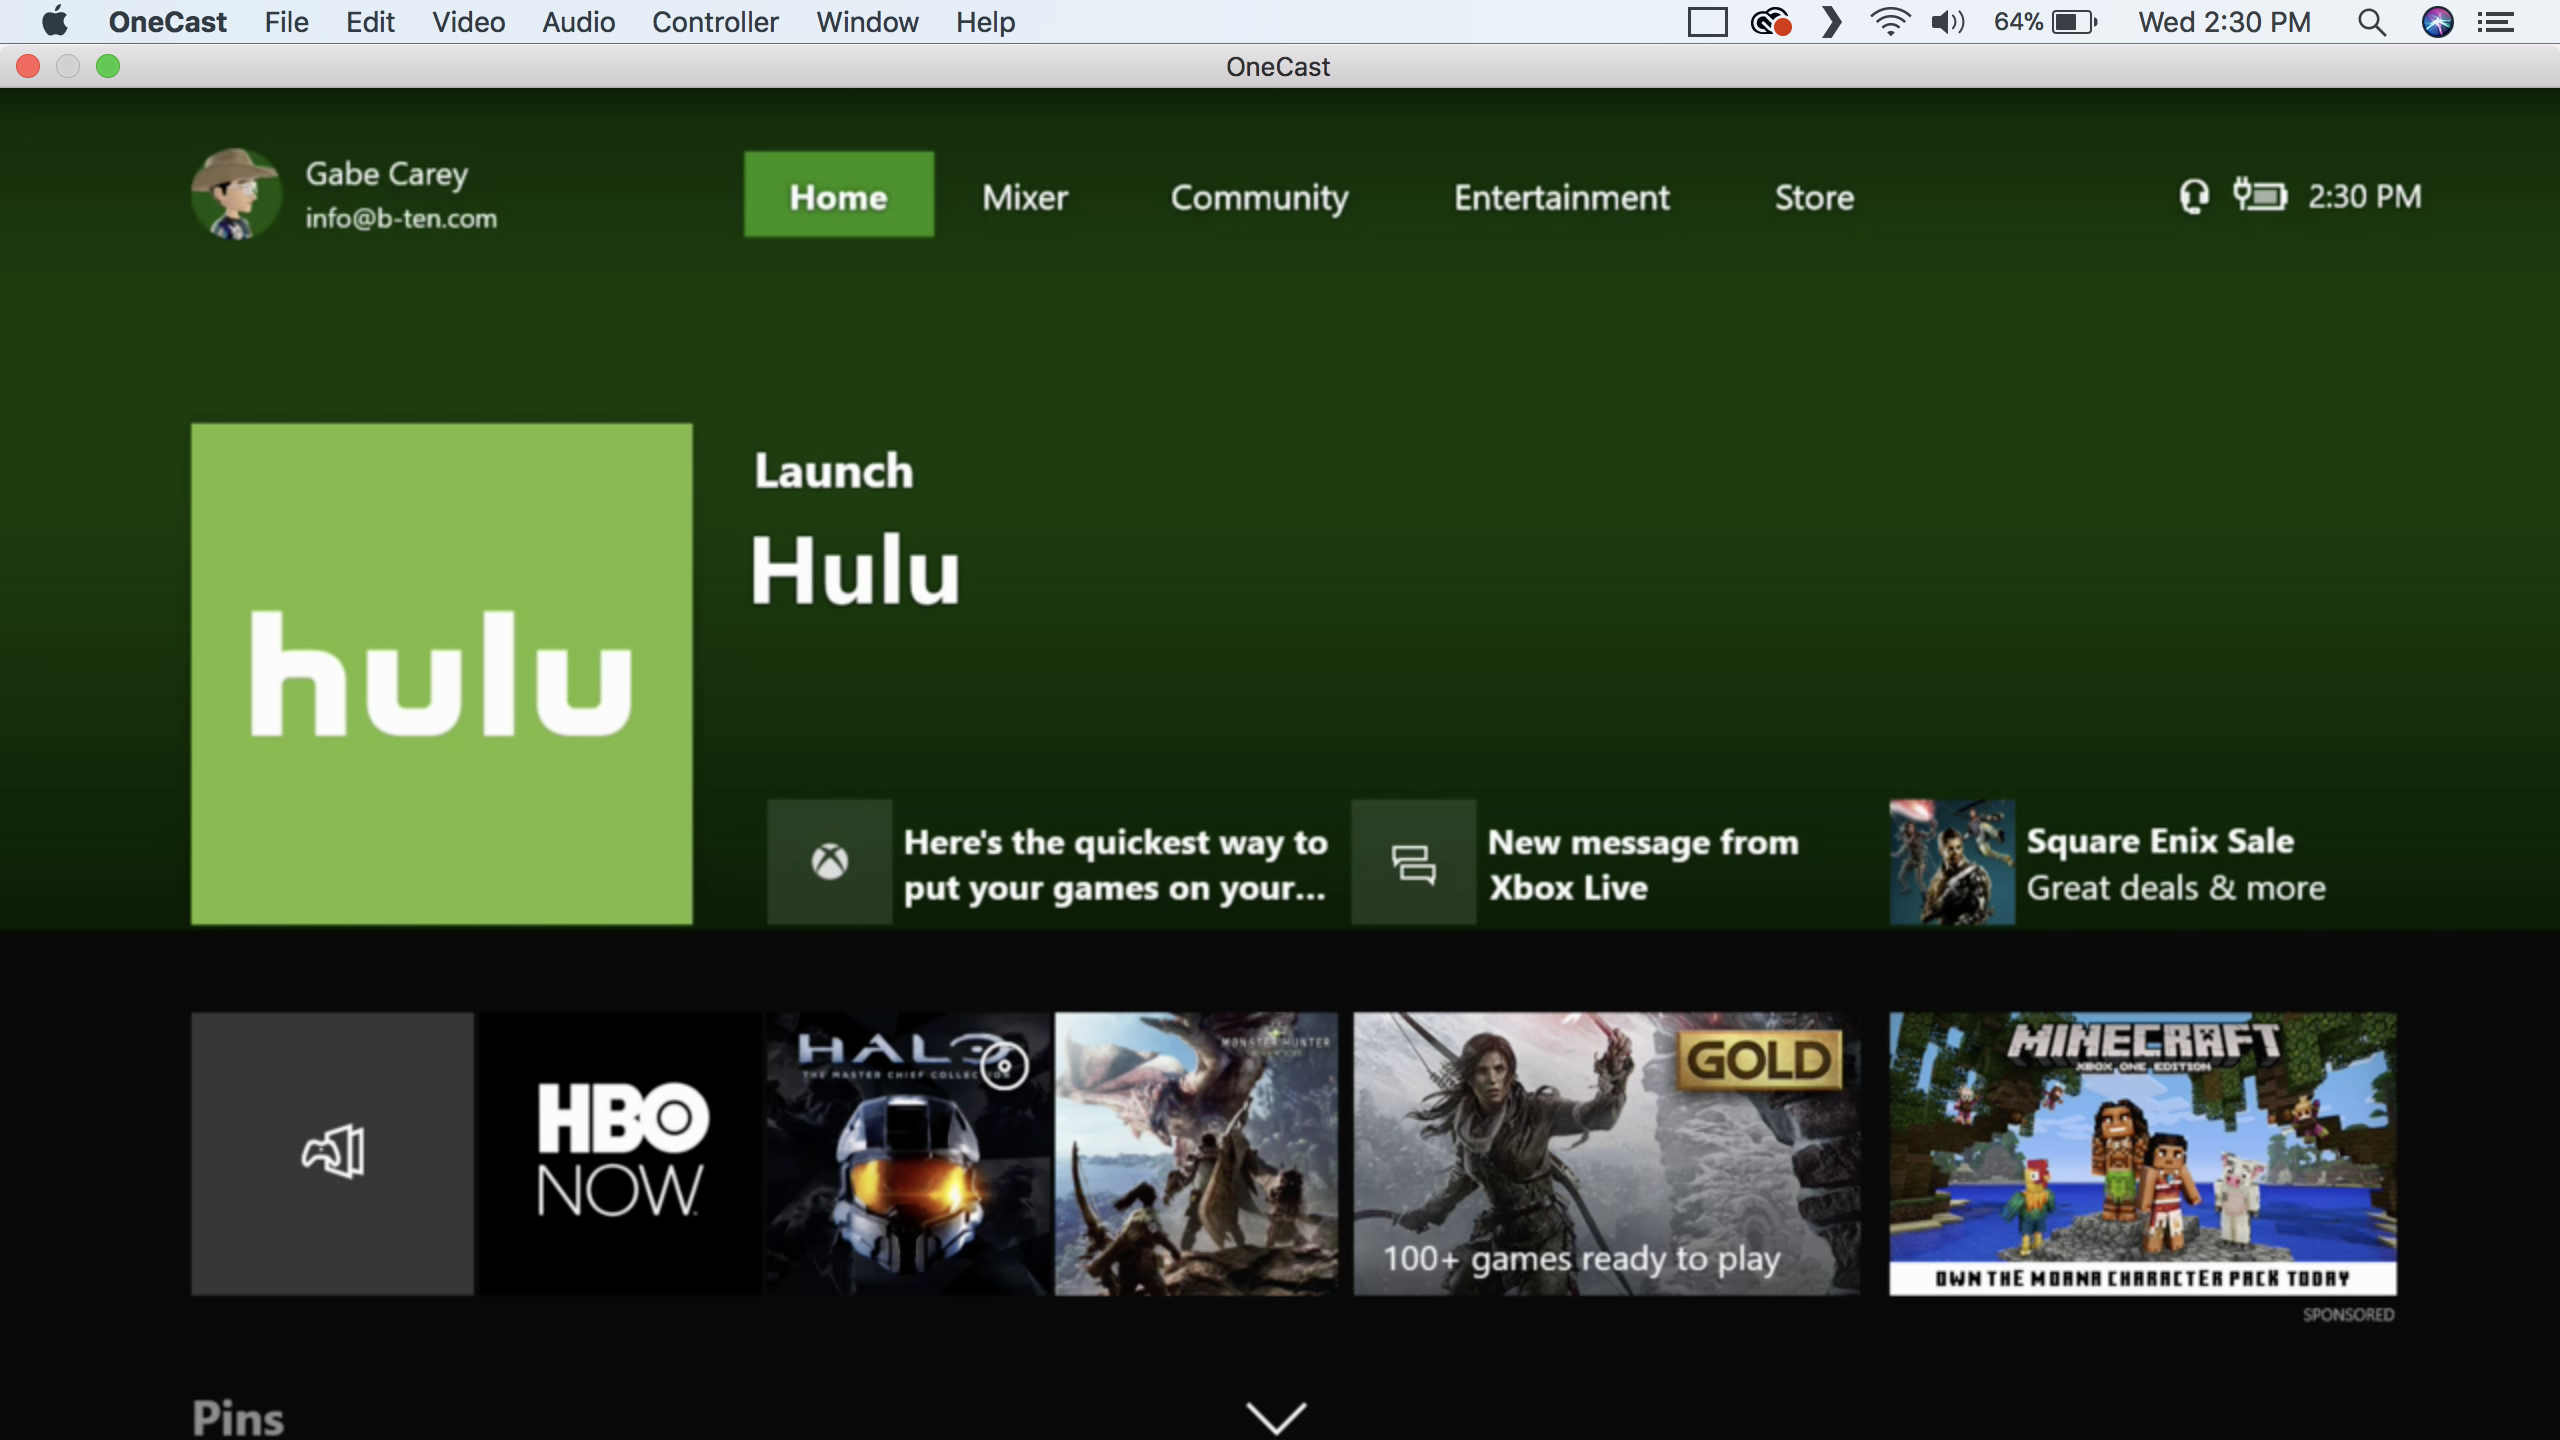Click the SPONSORED label under Minecraft ad

click(x=2348, y=1314)
